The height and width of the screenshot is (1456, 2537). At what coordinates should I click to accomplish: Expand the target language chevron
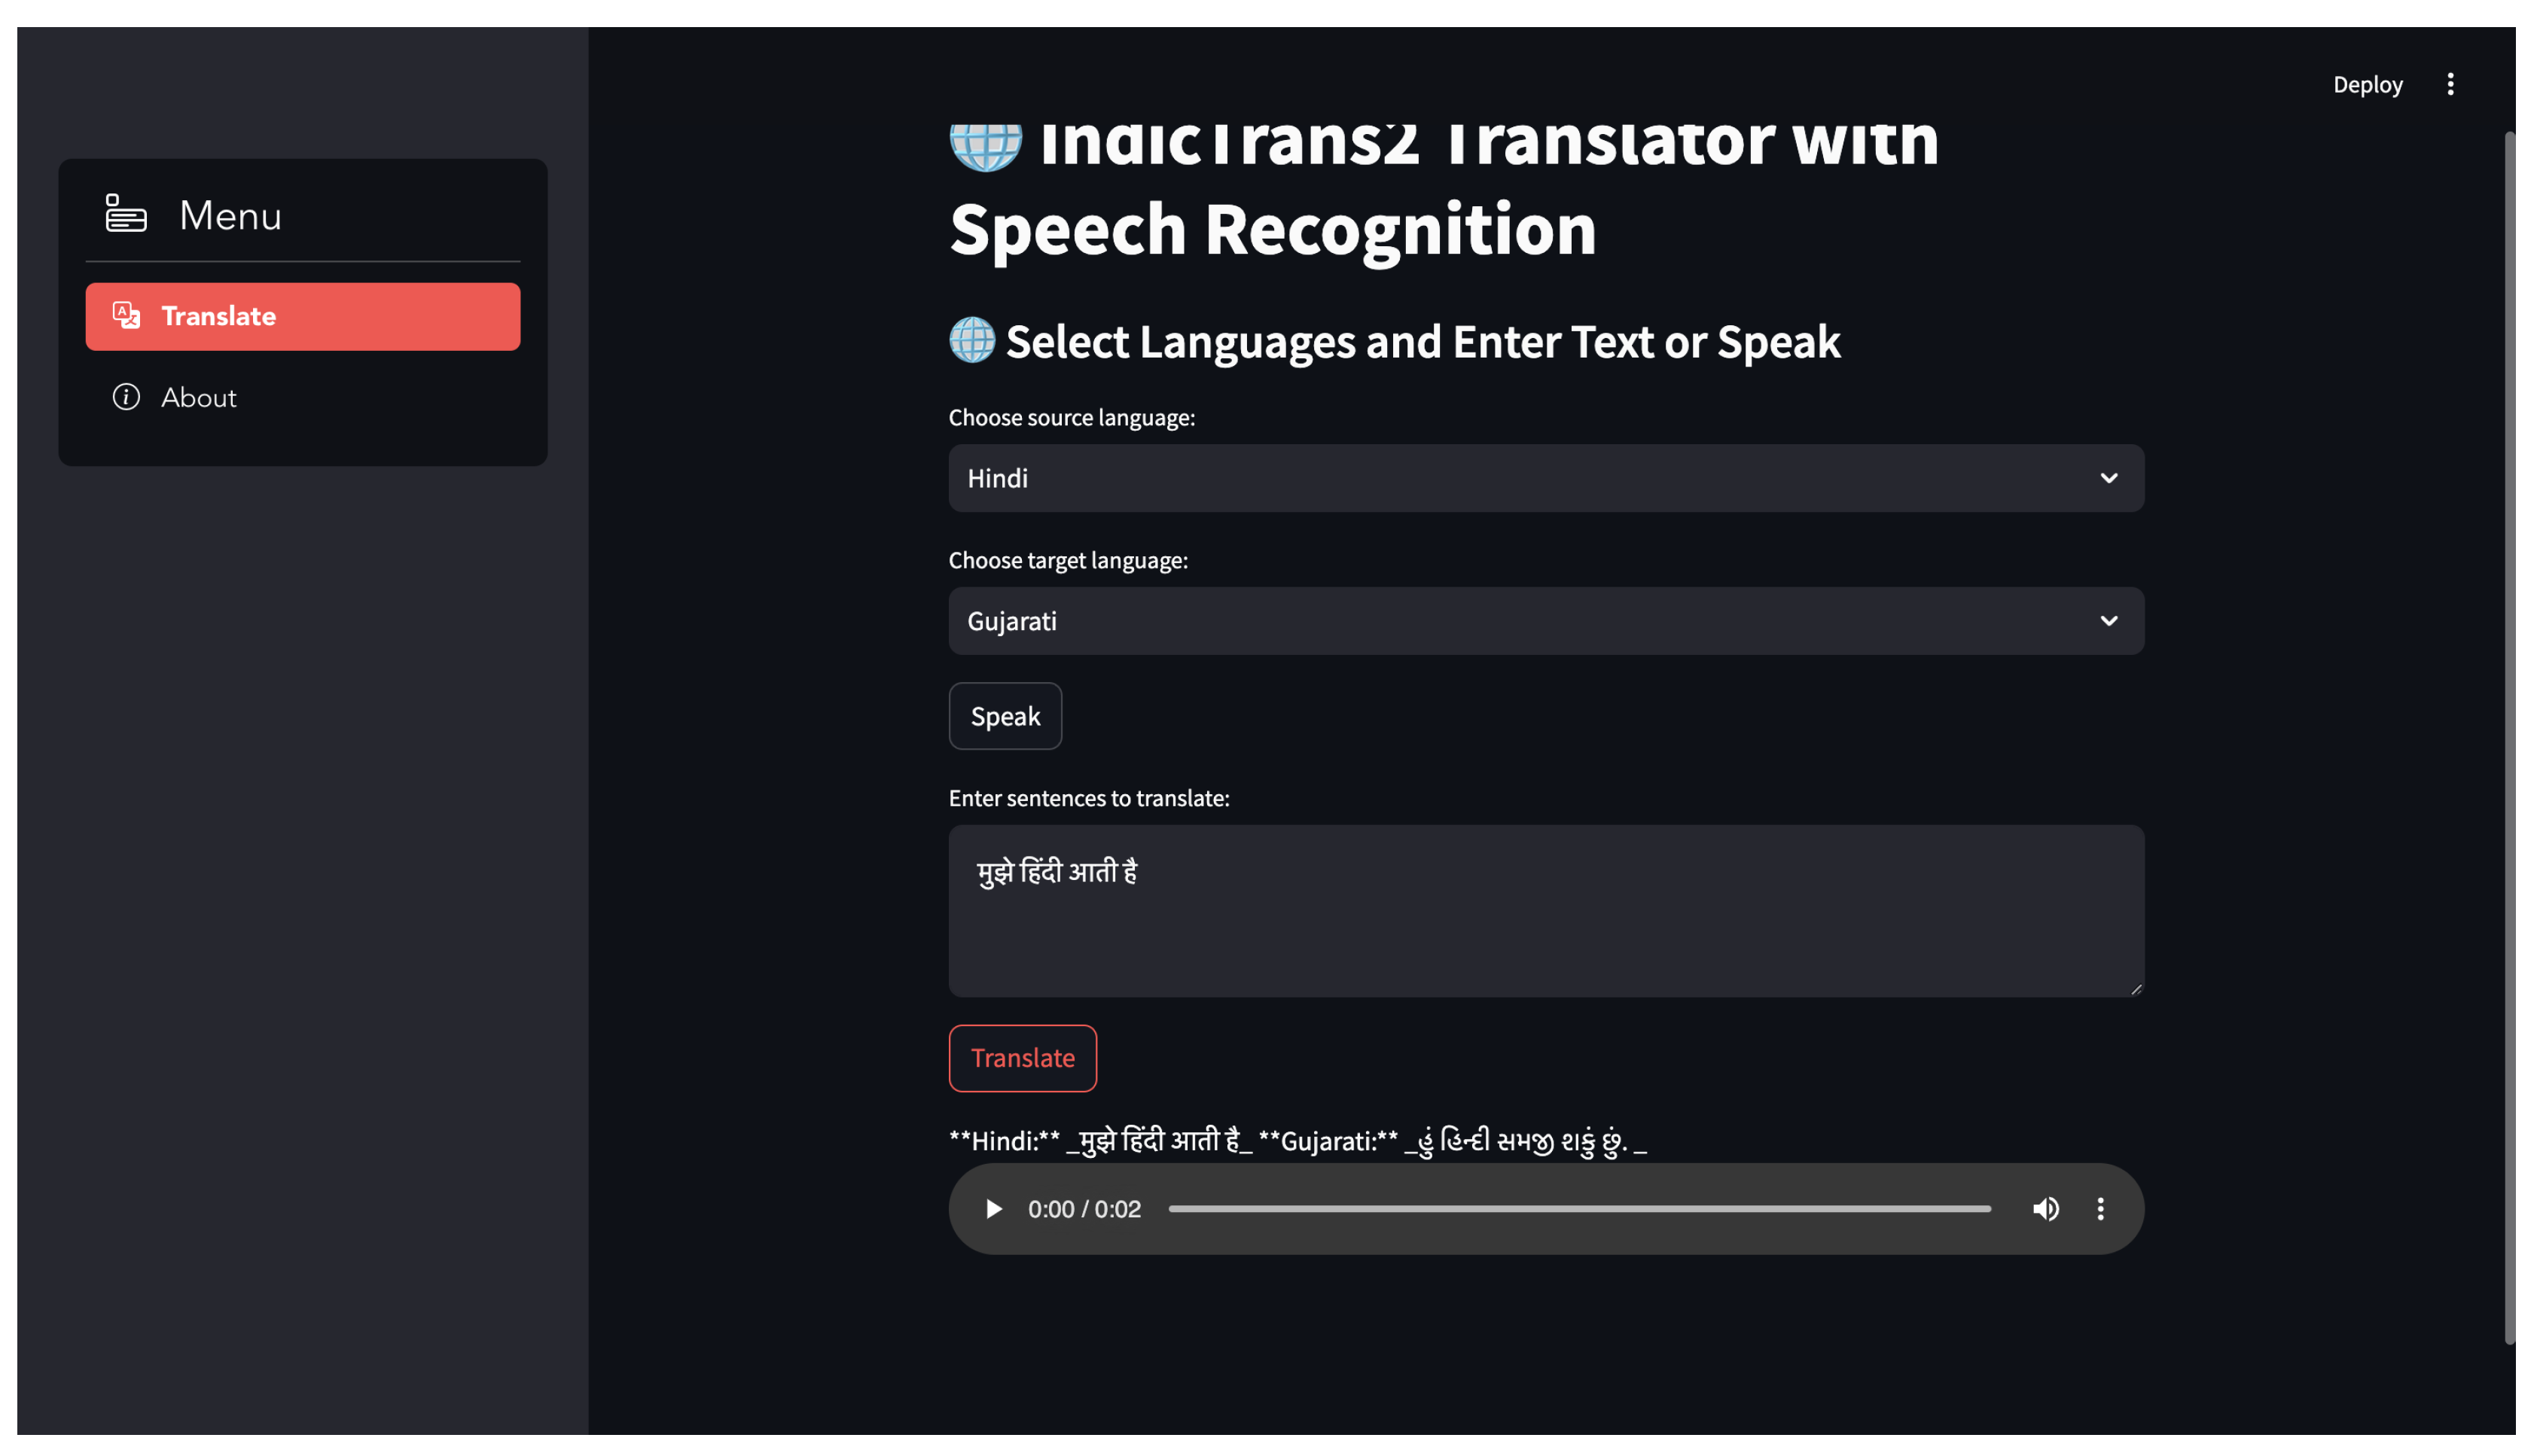(2108, 621)
